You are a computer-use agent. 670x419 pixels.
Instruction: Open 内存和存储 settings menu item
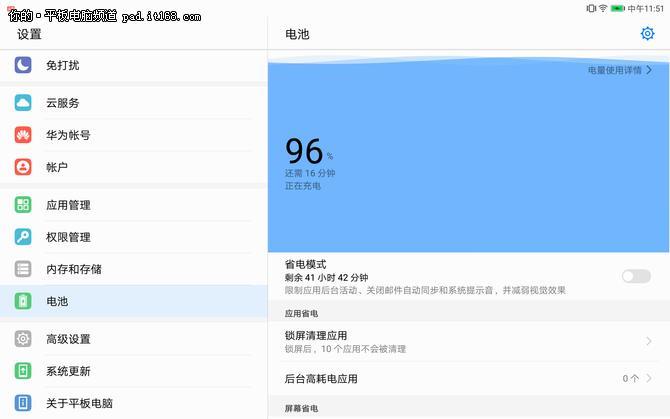click(133, 269)
